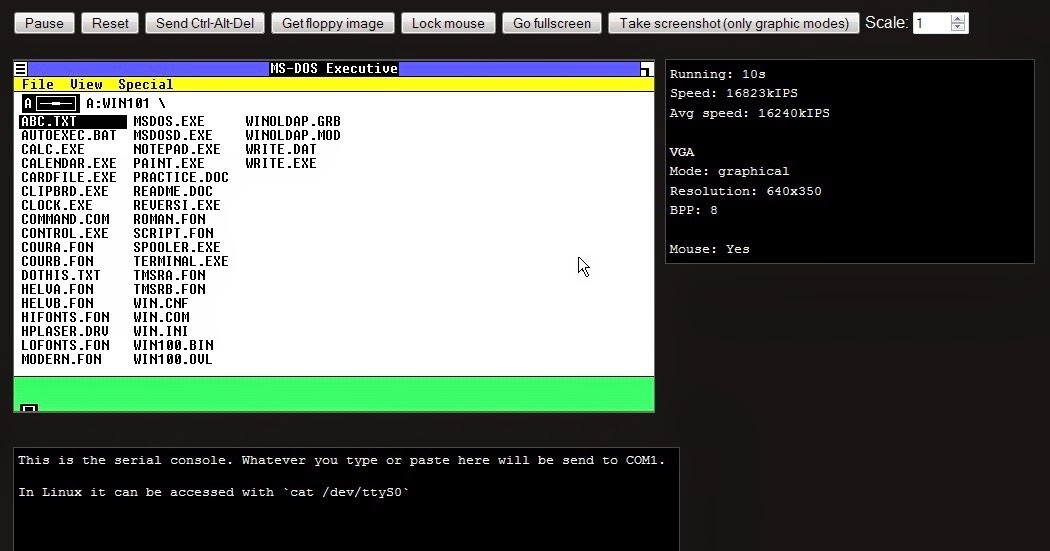
Task: Open the MS-DOS Executive system menu icon
Action: pos(21,68)
